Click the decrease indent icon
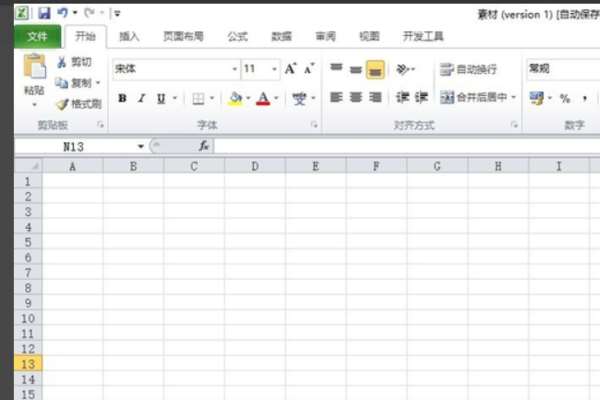Image resolution: width=600 pixels, height=400 pixels. pos(402,97)
